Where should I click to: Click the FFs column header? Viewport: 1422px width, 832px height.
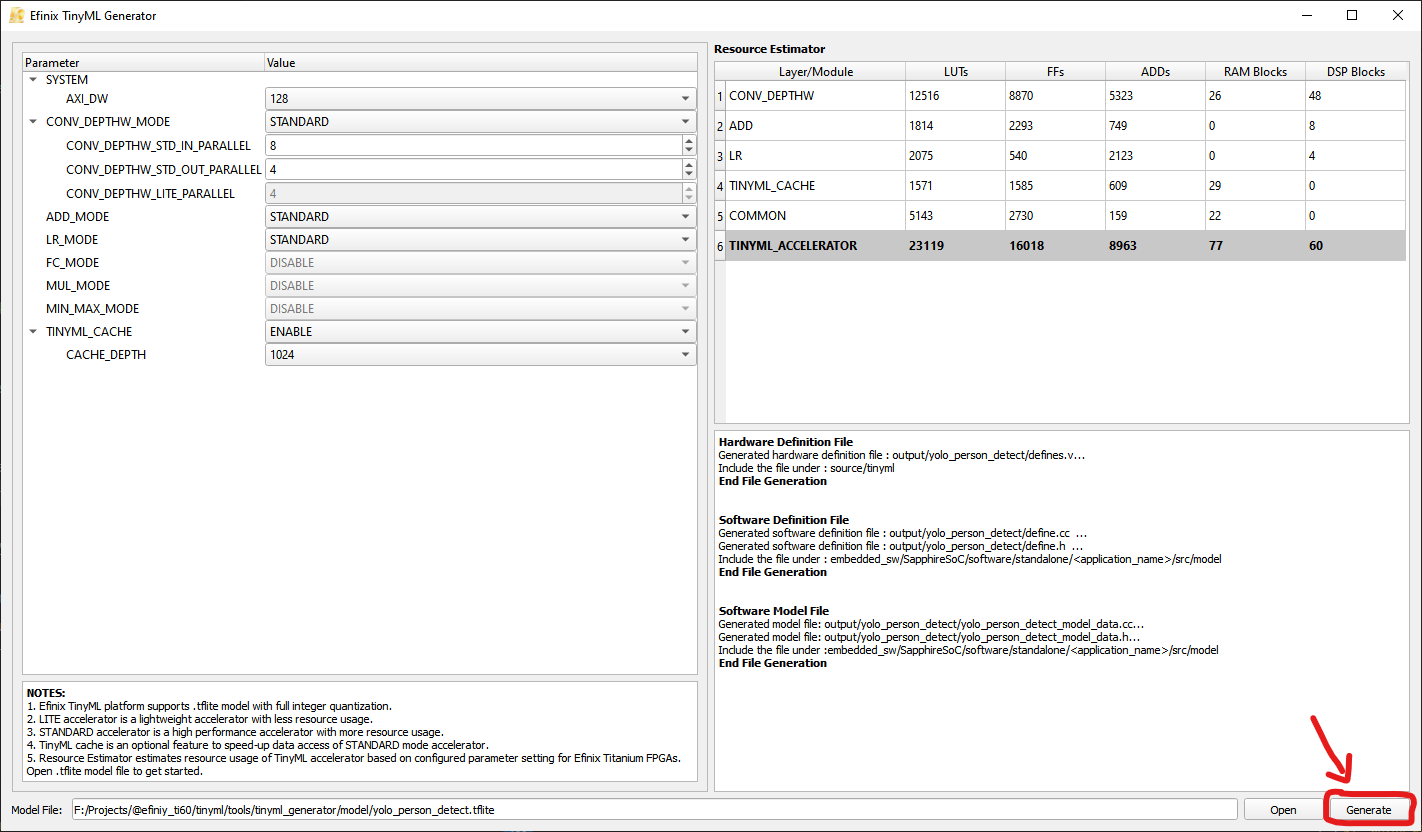[1055, 72]
